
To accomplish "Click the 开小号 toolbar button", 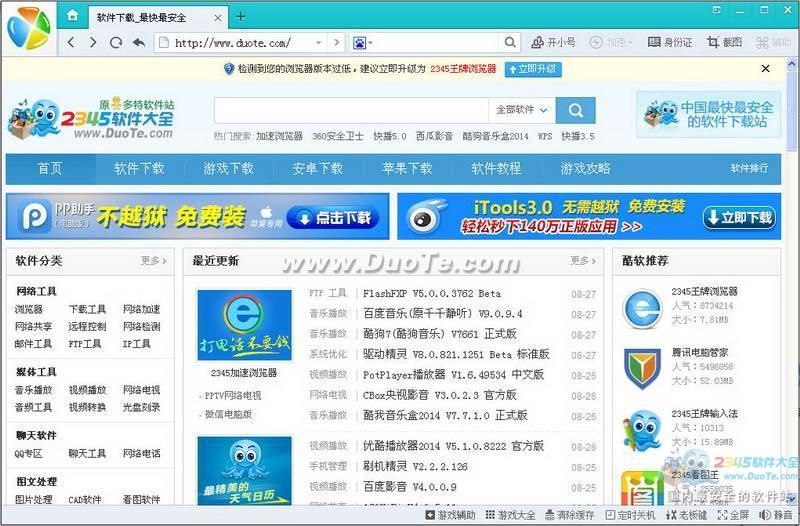I will pos(553,42).
